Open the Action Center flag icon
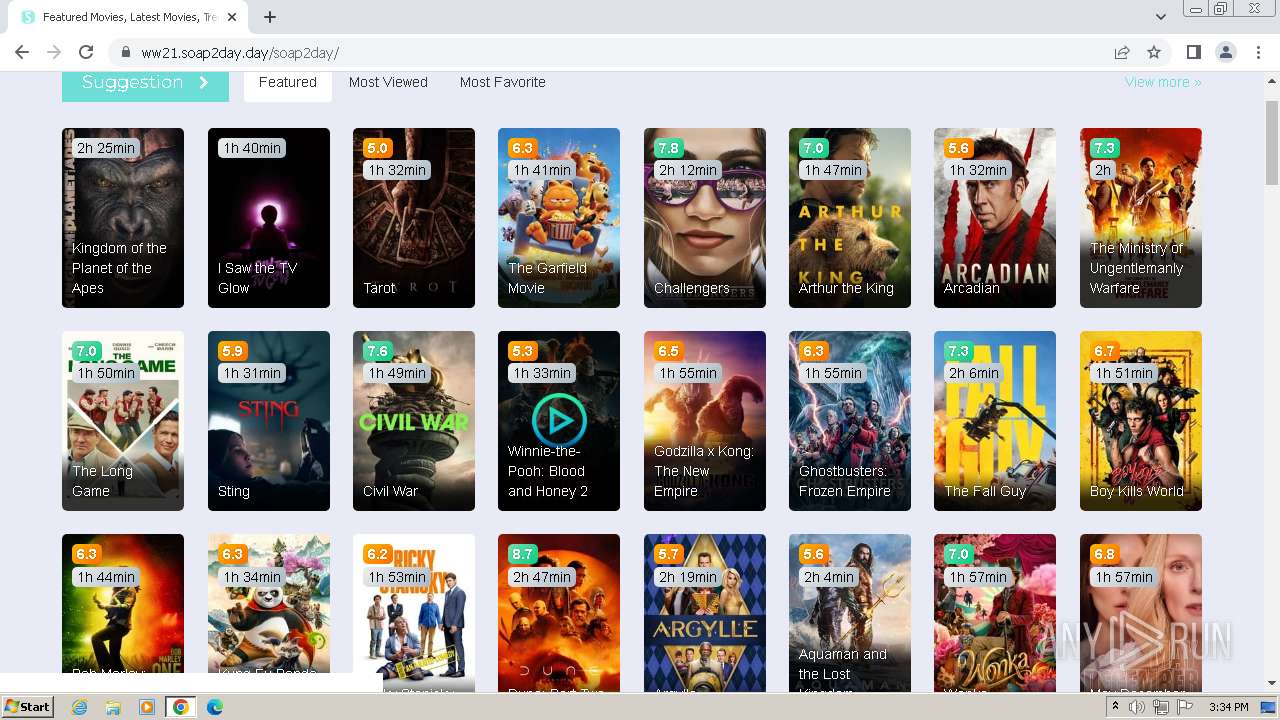1280x720 pixels. tap(1185, 707)
